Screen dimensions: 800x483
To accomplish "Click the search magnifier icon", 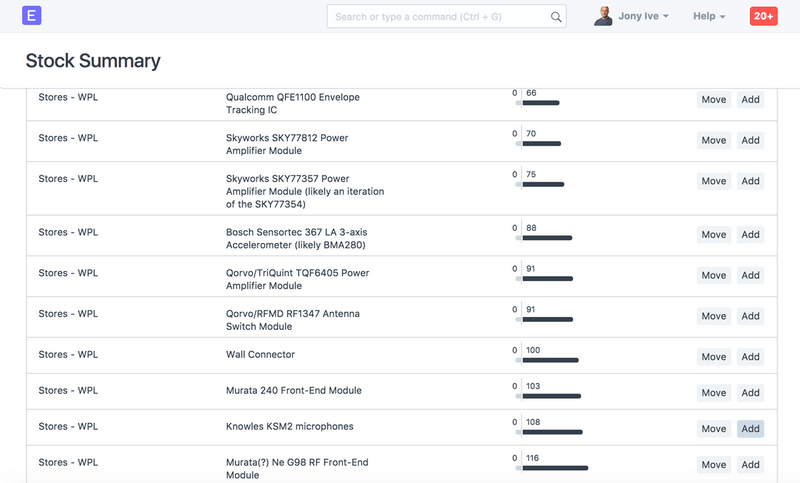I will 556,17.
